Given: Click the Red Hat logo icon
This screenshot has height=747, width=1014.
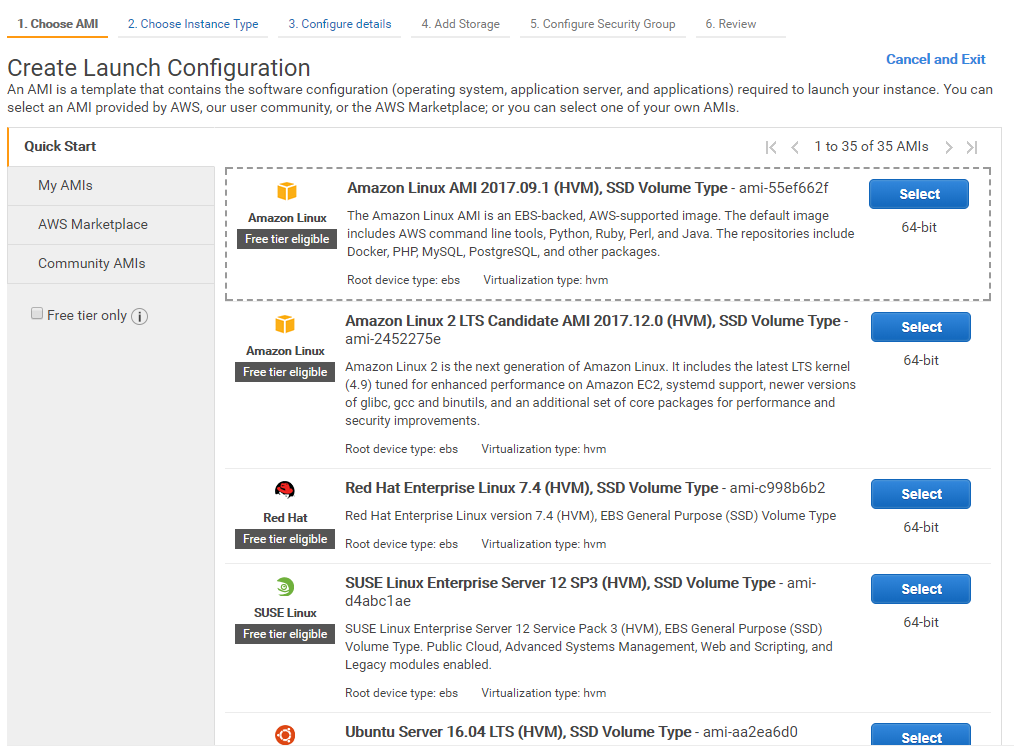Looking at the screenshot, I should [x=285, y=490].
